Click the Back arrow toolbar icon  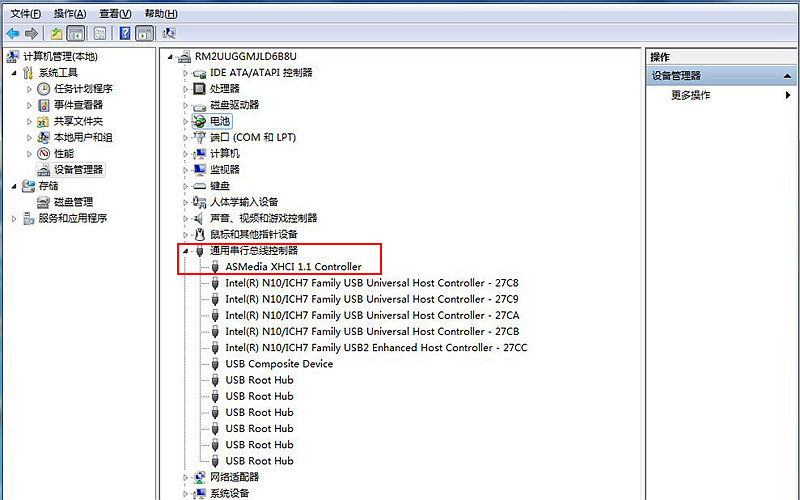13,34
